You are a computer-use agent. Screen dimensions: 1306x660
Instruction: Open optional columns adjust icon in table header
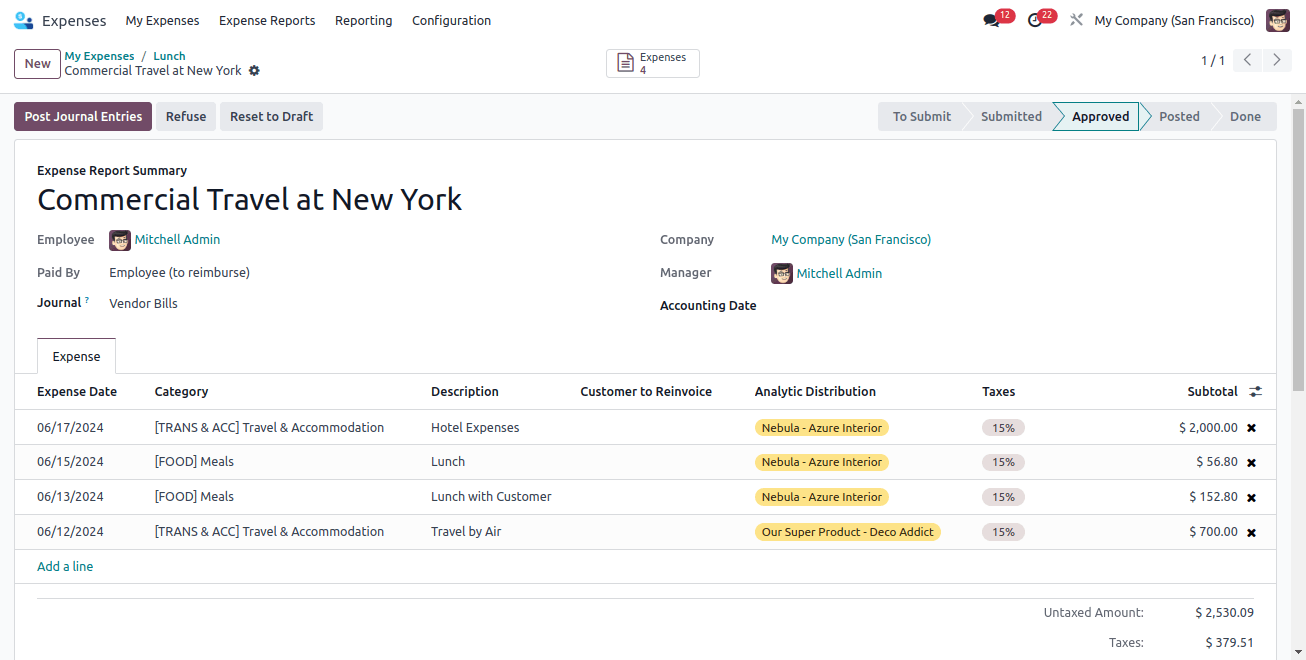coord(1256,392)
